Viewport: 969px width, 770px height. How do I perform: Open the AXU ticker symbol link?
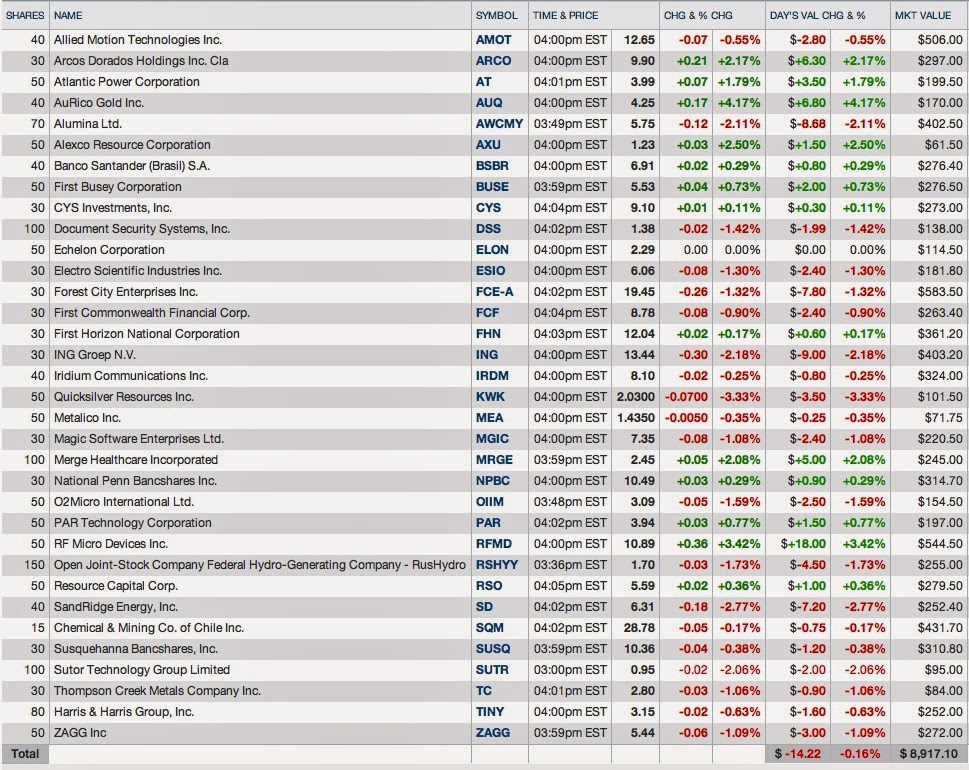tap(488, 145)
